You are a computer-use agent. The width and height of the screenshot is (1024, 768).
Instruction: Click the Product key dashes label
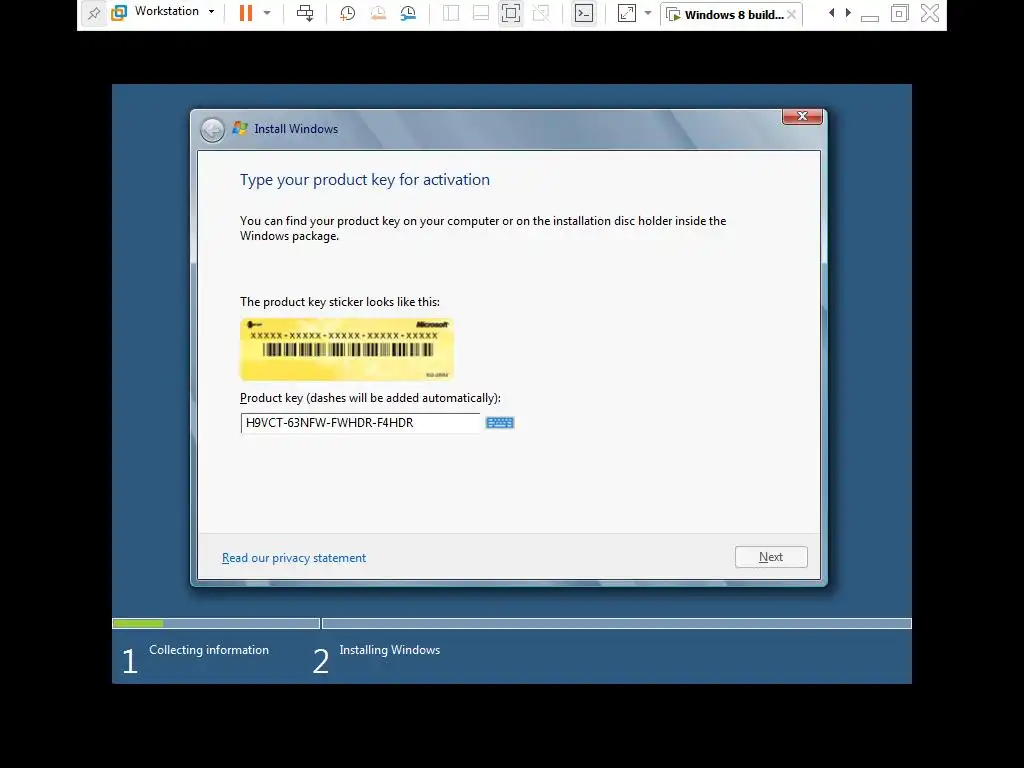click(370, 398)
